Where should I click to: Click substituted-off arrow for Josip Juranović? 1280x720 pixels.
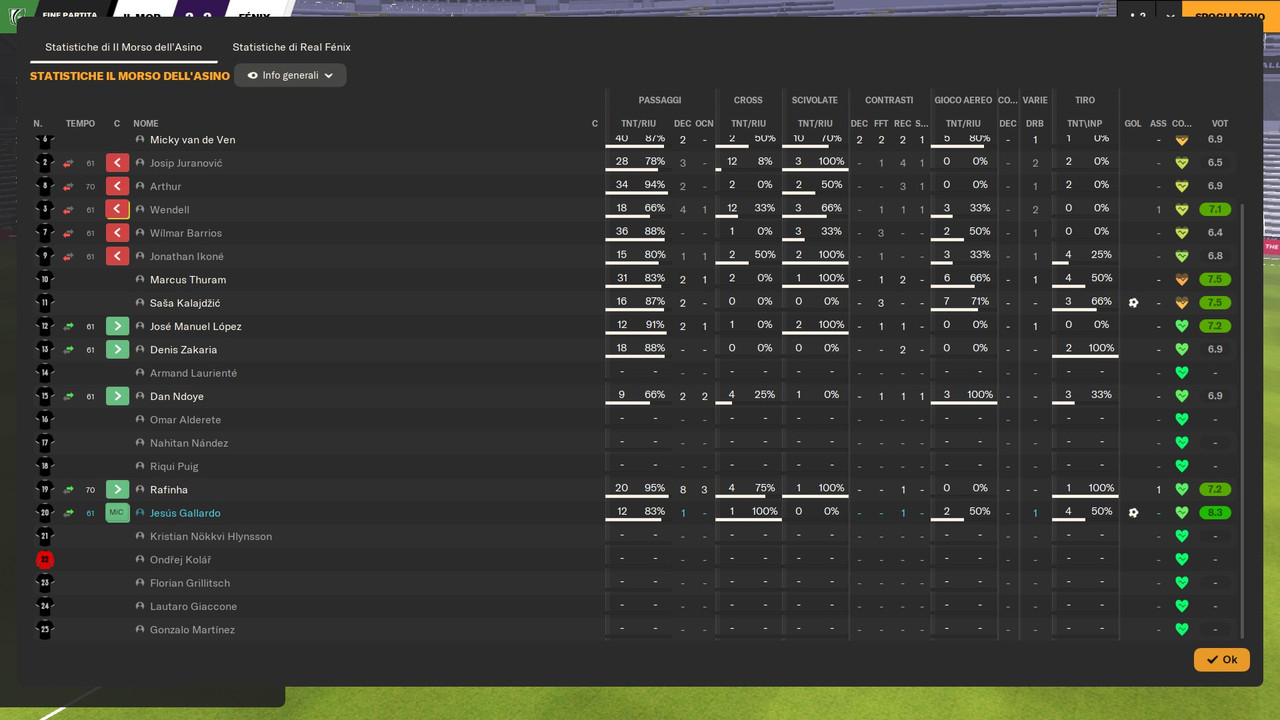[118, 163]
